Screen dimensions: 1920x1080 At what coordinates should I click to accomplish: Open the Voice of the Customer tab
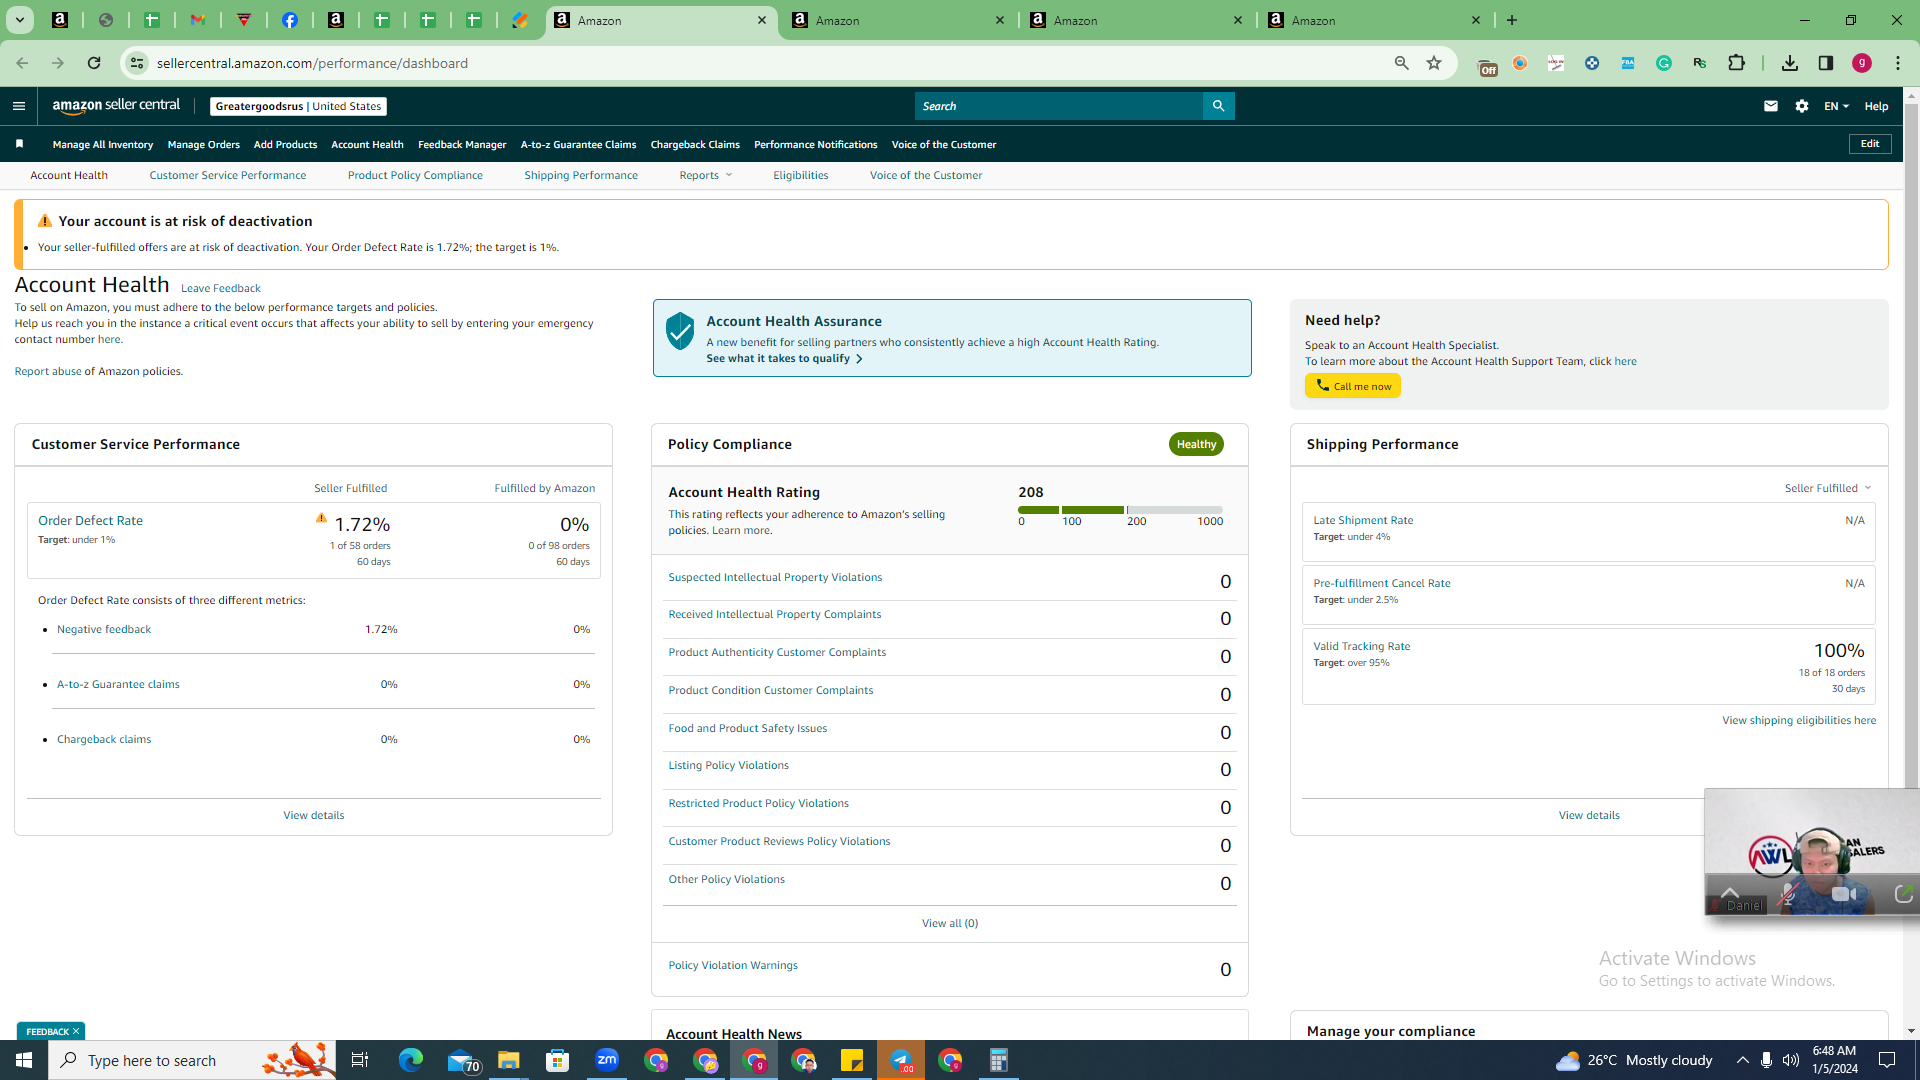coord(926,175)
